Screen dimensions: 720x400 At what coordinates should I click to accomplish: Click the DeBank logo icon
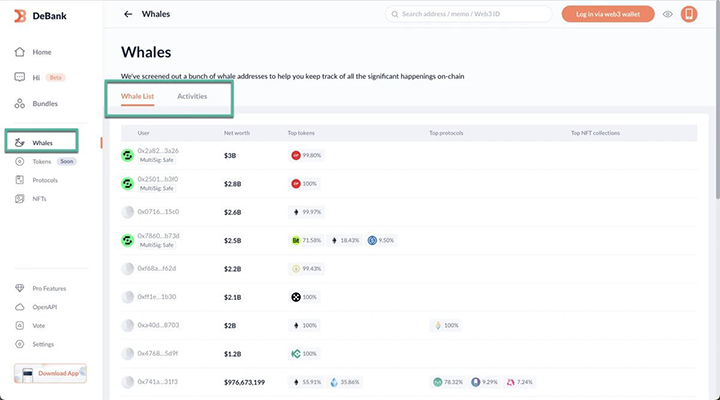pos(20,16)
